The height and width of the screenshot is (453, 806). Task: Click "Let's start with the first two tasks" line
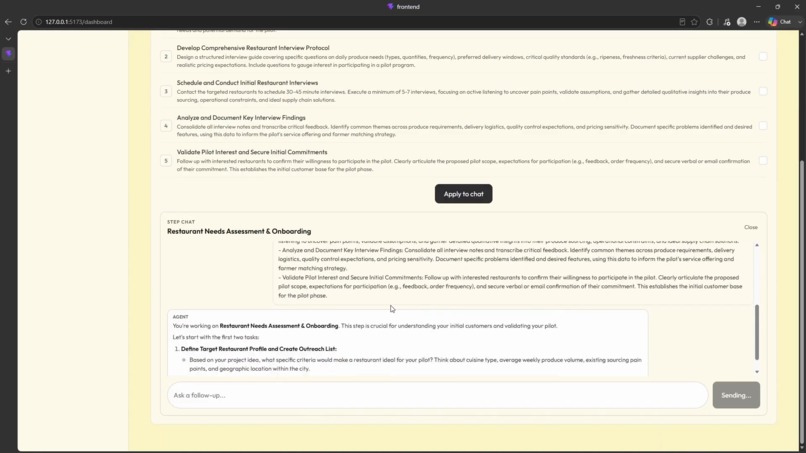point(216,337)
